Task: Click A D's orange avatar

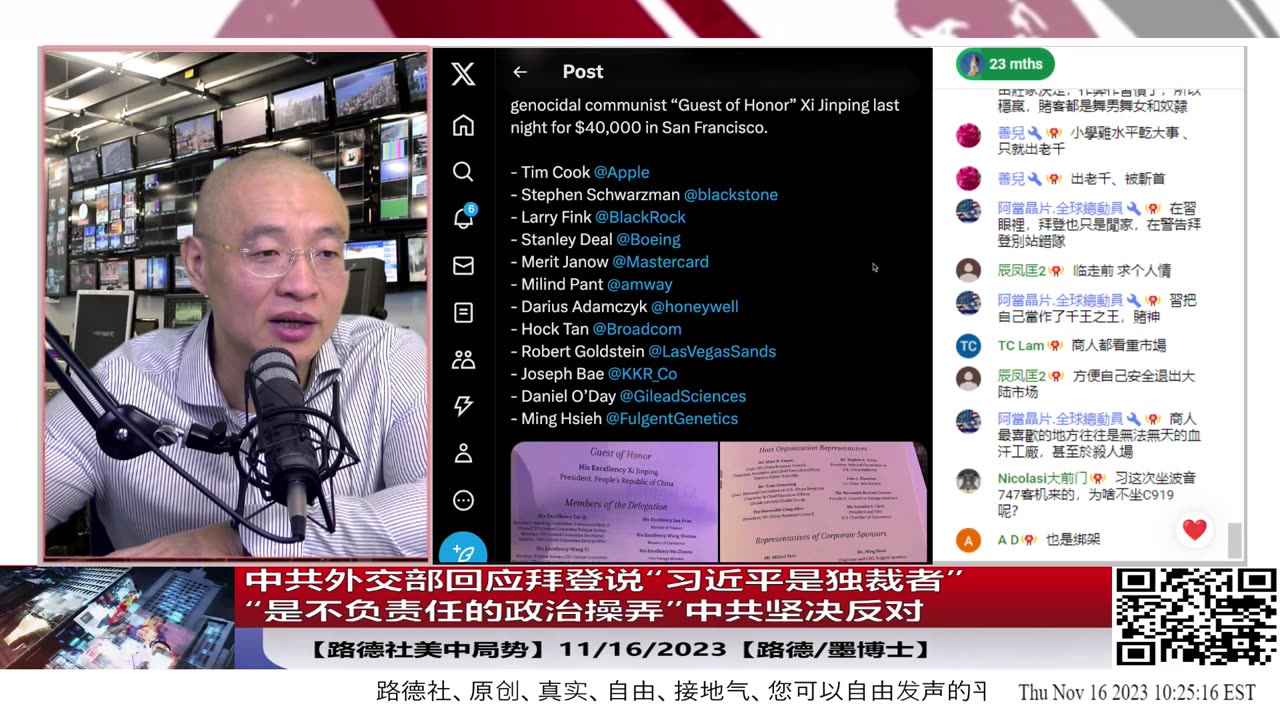Action: (x=968, y=540)
